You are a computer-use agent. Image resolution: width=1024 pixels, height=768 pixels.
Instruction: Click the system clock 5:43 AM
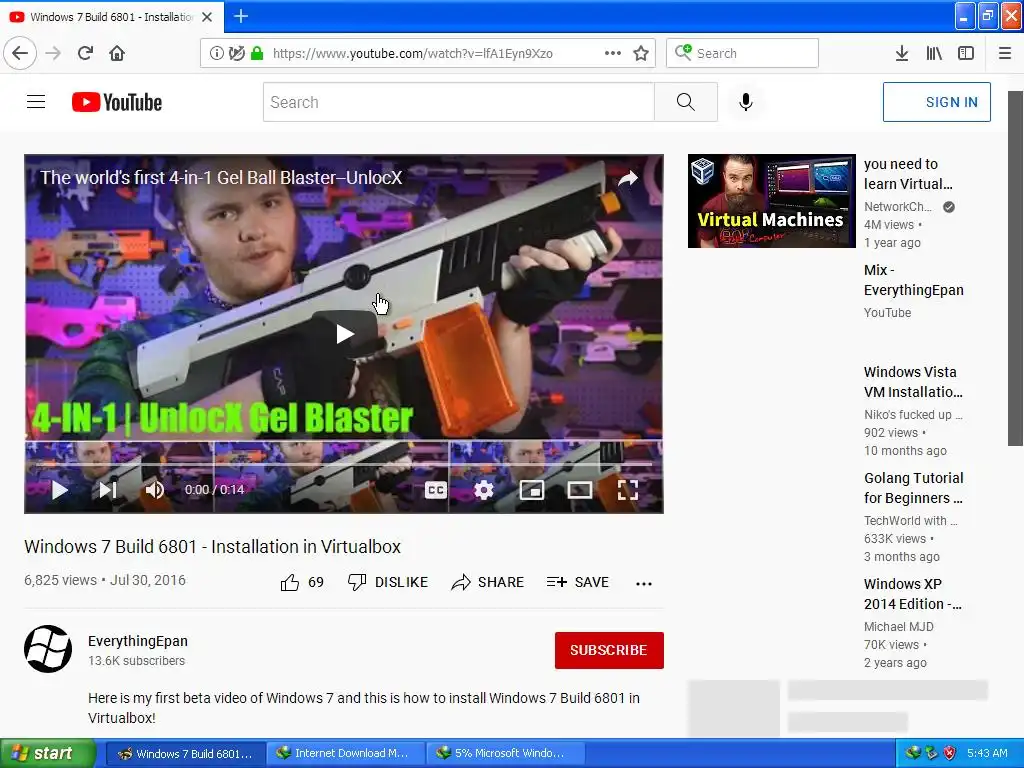(987, 753)
